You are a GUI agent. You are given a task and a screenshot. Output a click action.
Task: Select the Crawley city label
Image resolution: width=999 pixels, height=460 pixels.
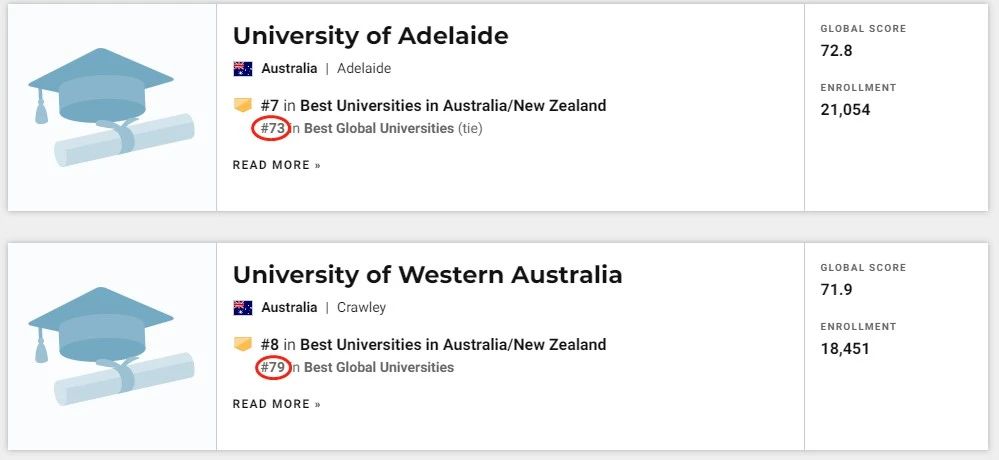361,308
